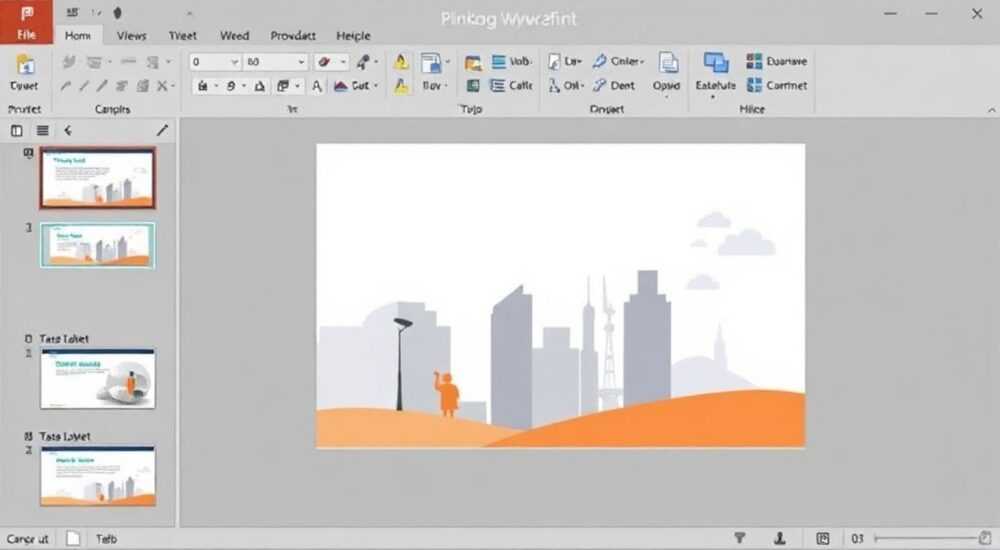The image size is (1000, 550).
Task: Click the green table icon below picture icon
Action: [473, 85]
